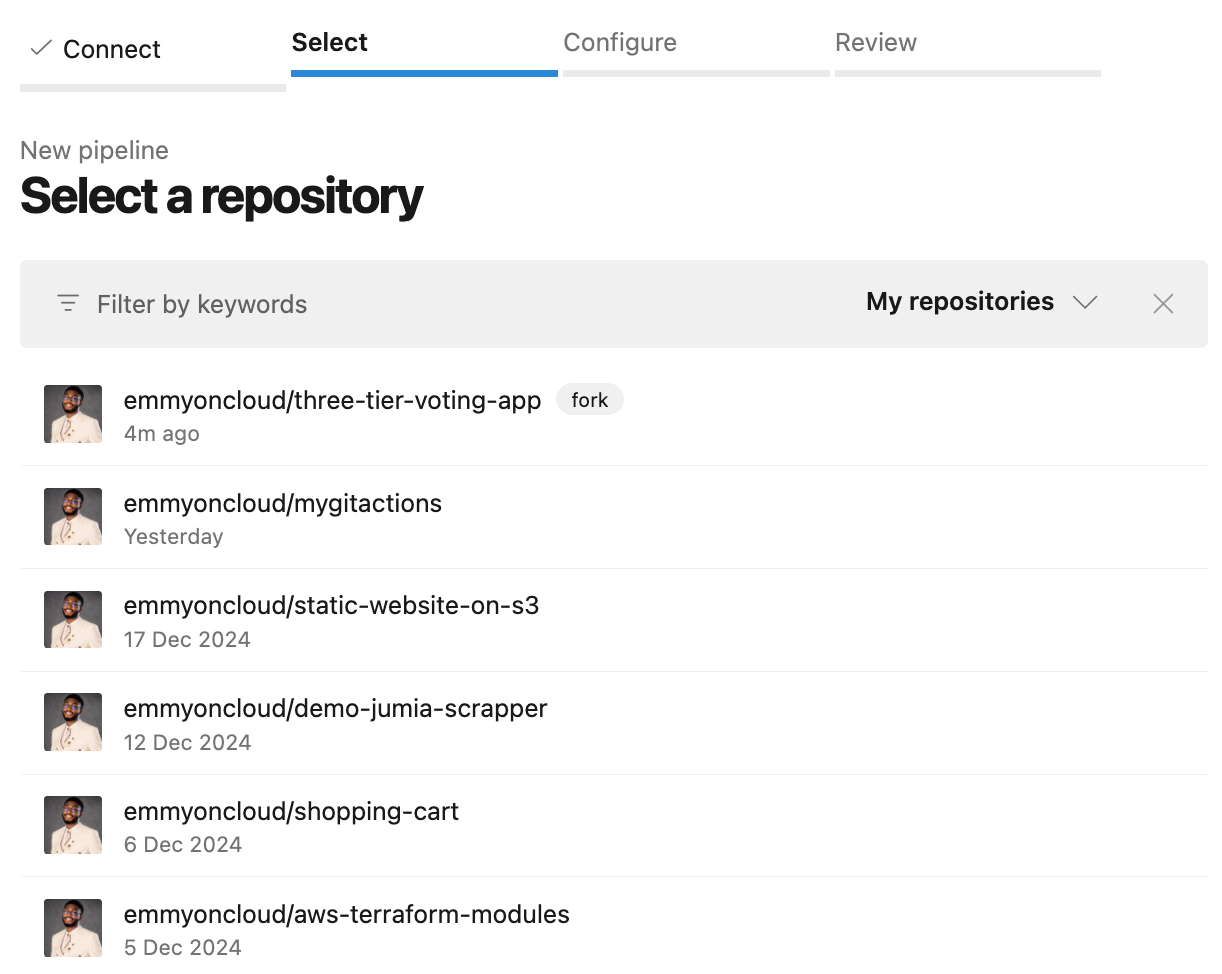Click the avatar beside demo-jumia-scrapper
Viewport: 1222px width, 974px height.
point(73,722)
